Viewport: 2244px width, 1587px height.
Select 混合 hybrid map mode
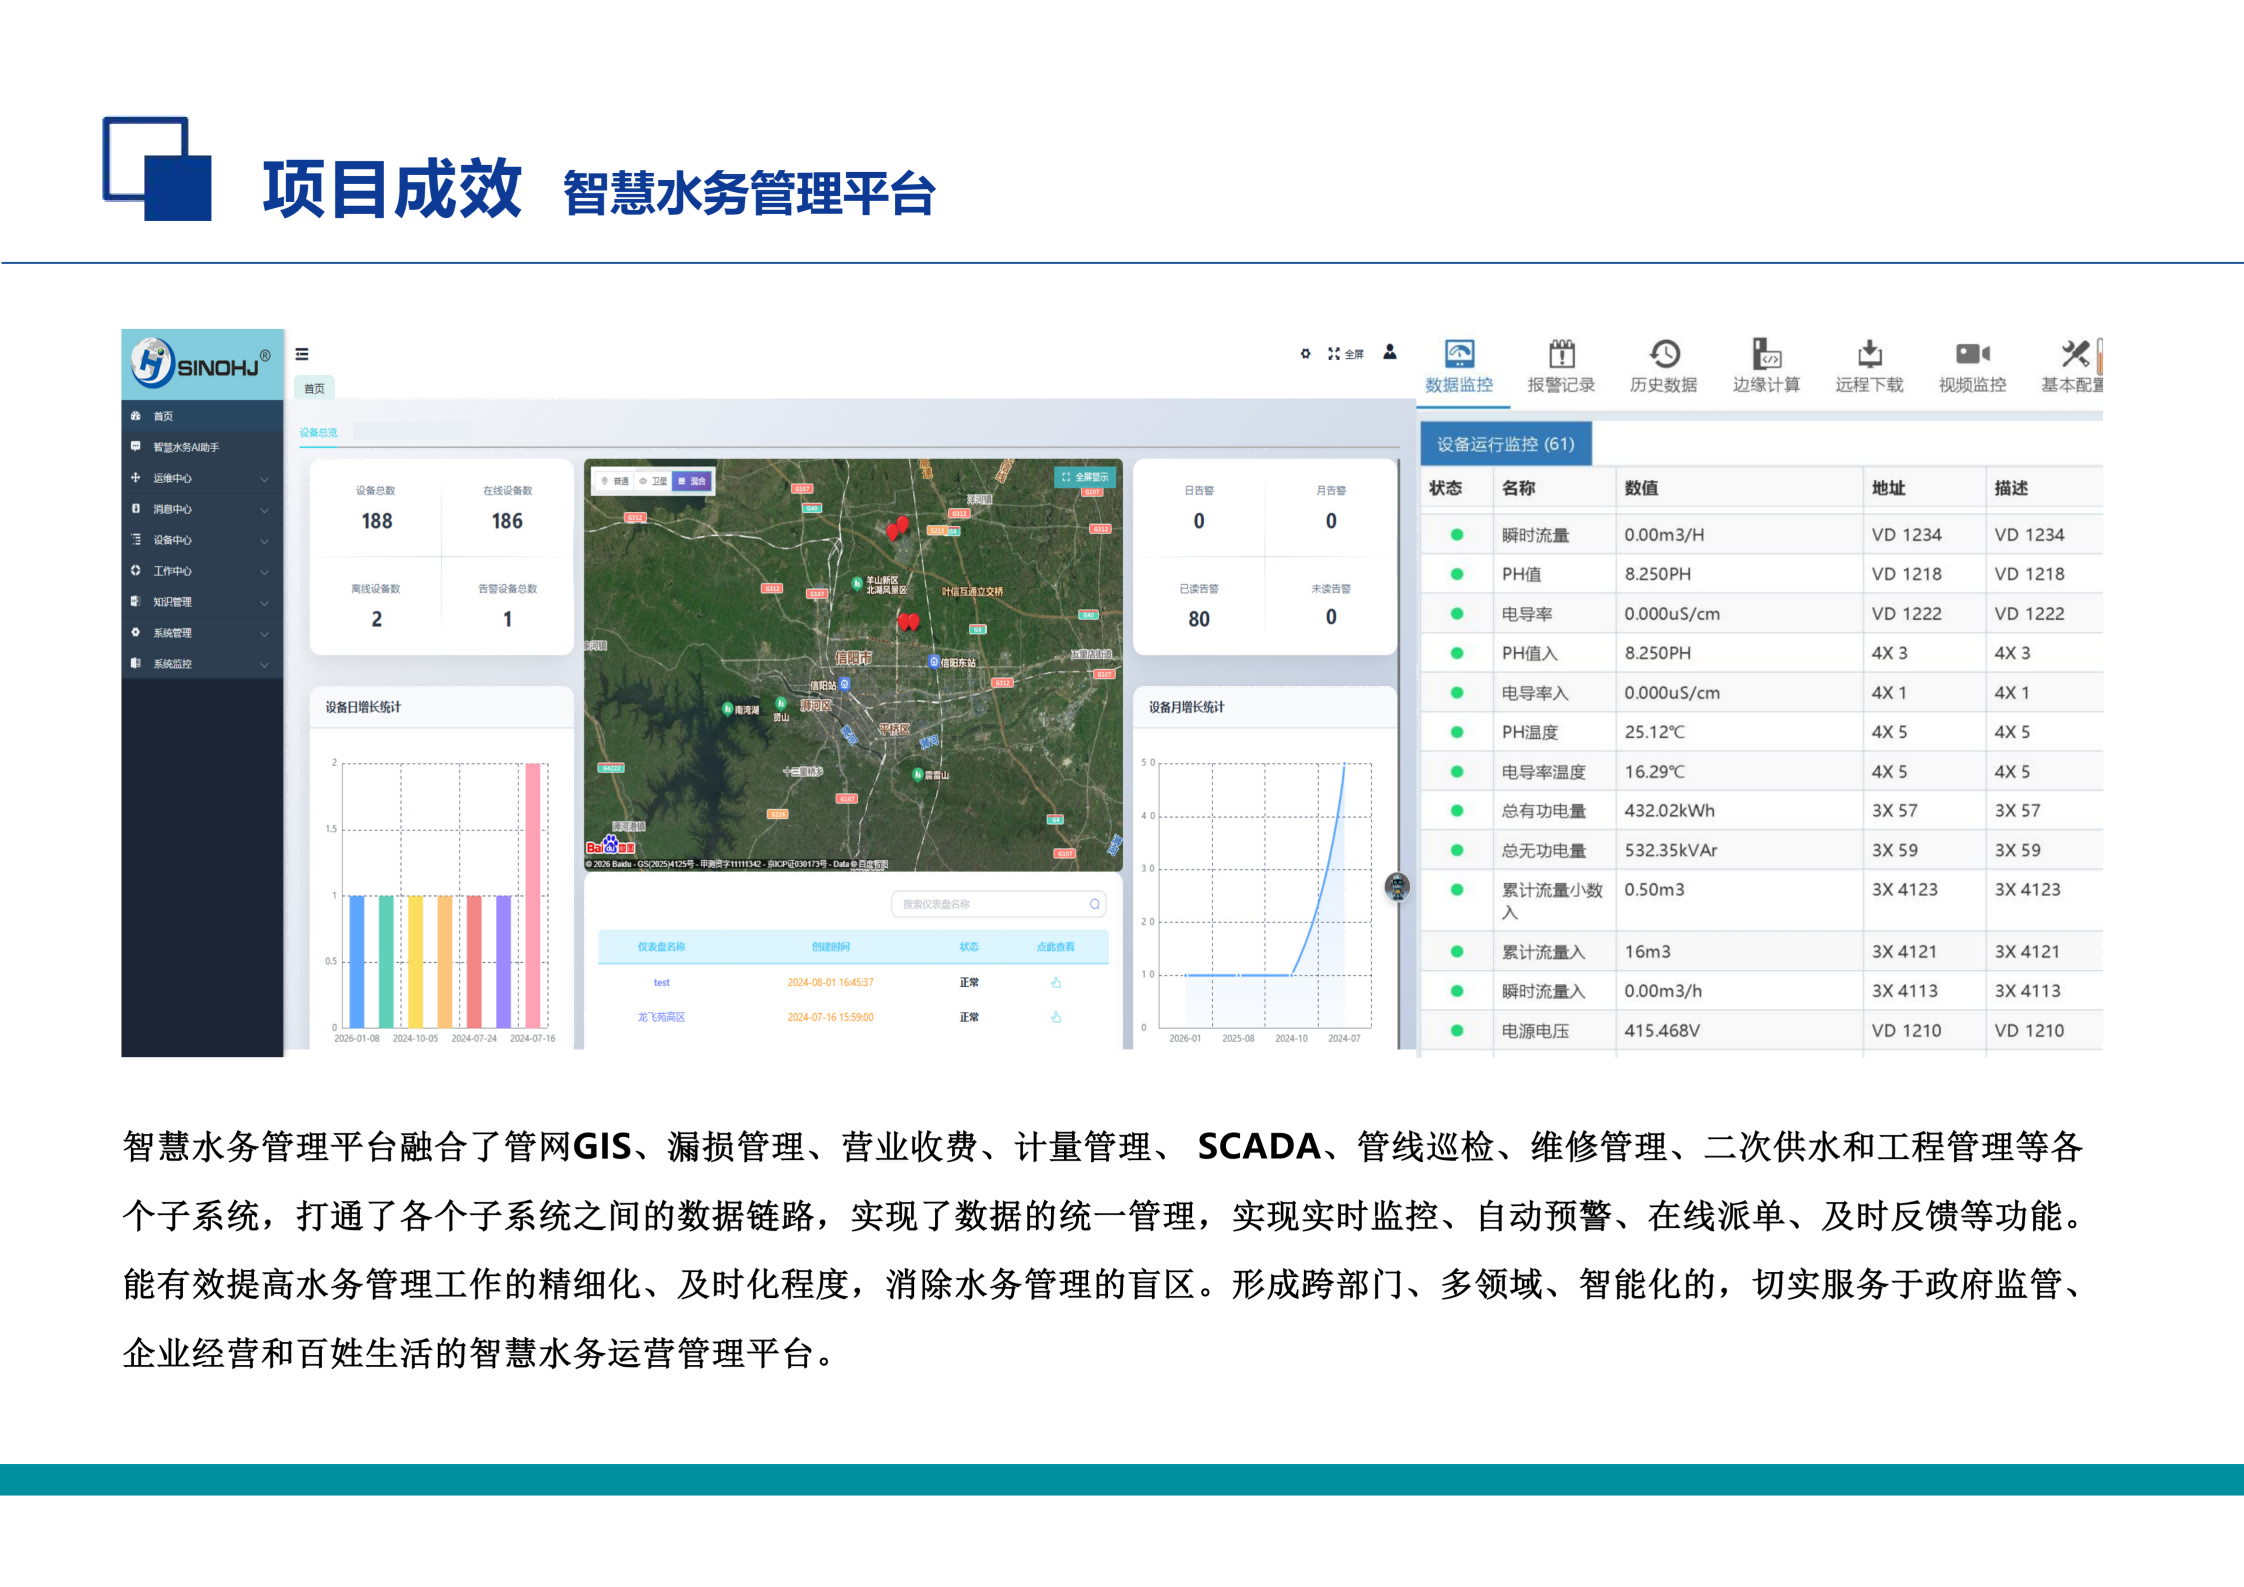692,481
